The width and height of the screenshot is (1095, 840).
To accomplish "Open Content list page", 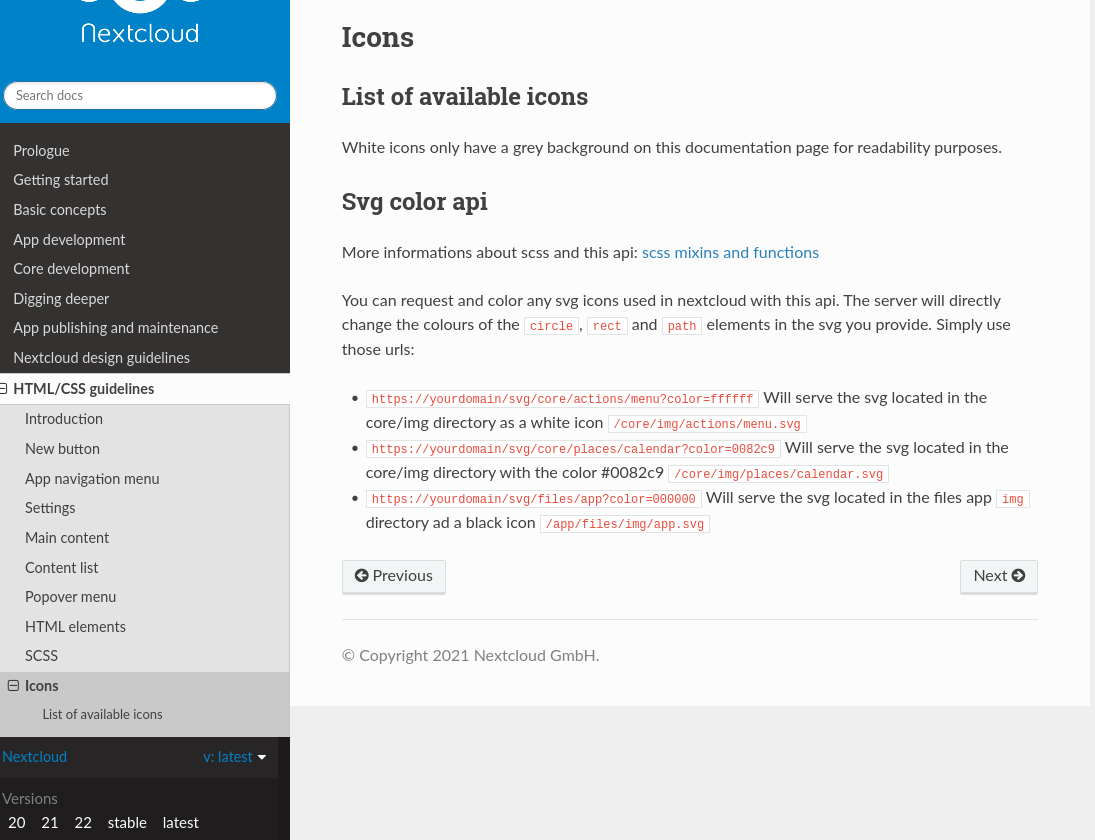I will point(61,568).
